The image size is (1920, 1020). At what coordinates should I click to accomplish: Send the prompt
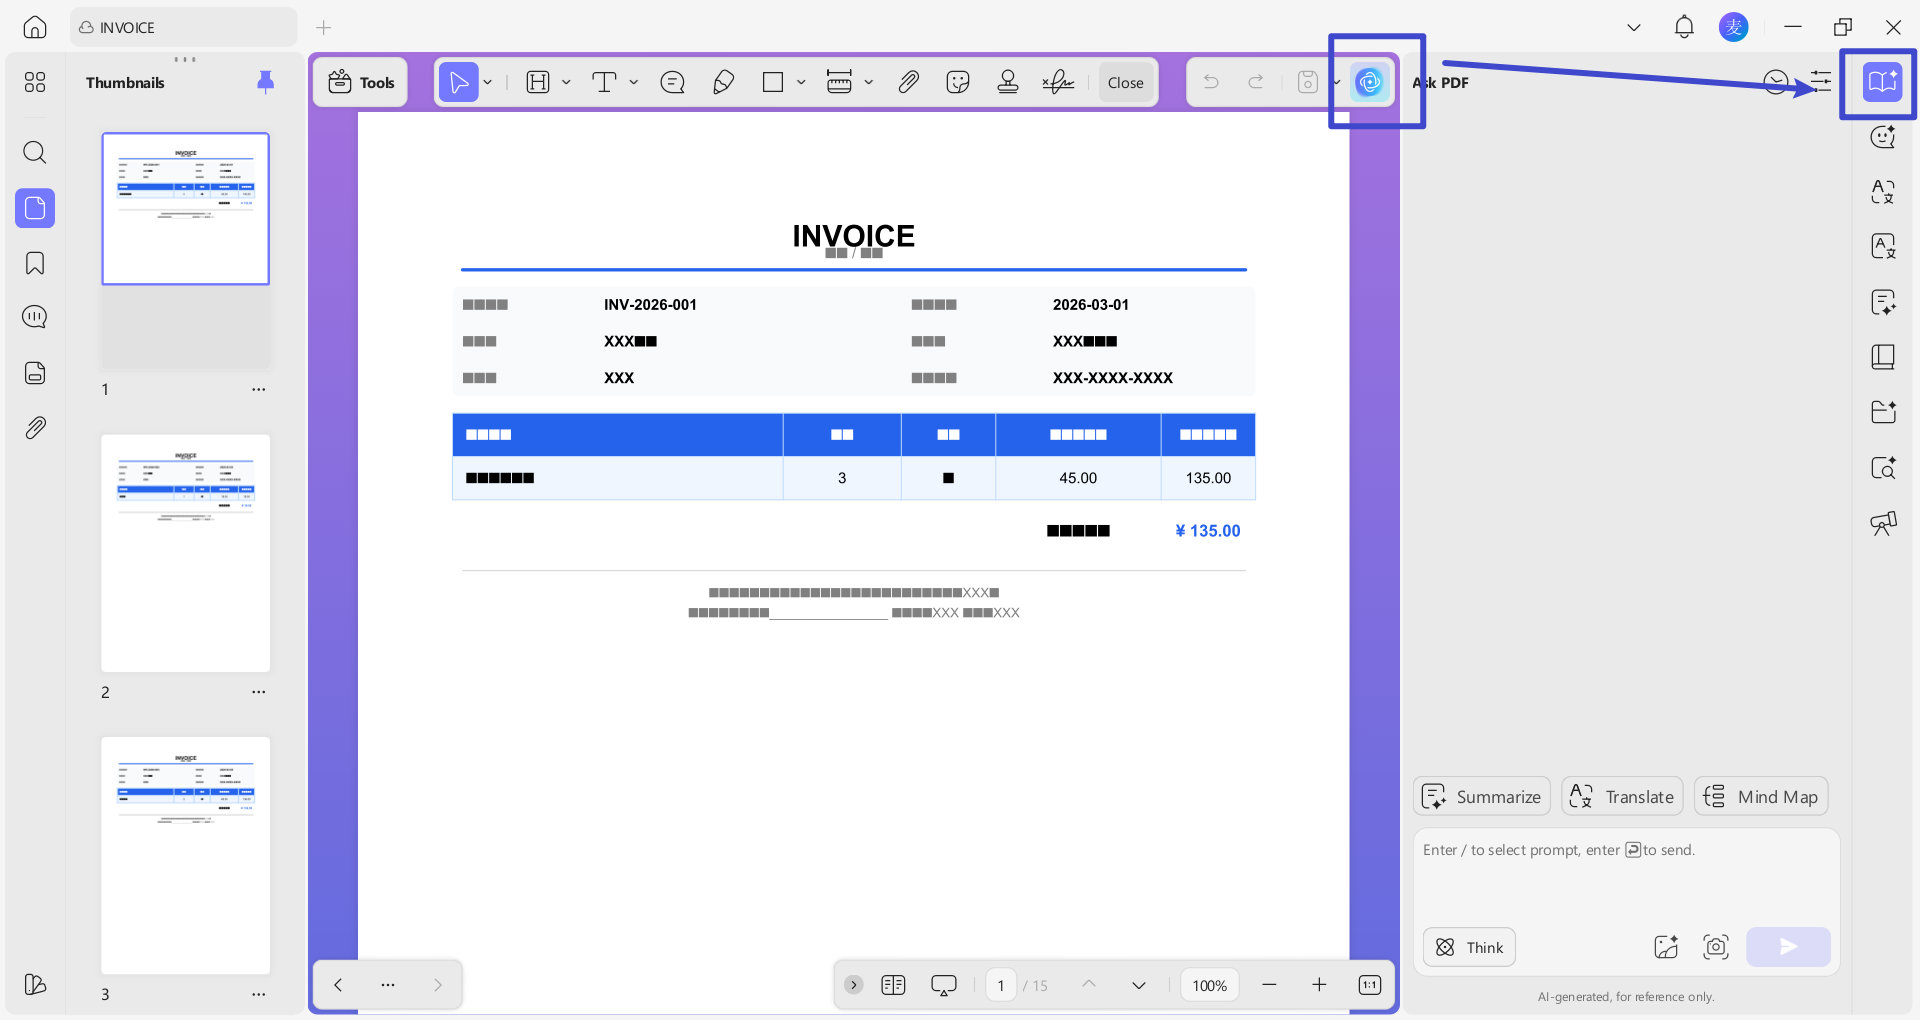pyautogui.click(x=1788, y=947)
